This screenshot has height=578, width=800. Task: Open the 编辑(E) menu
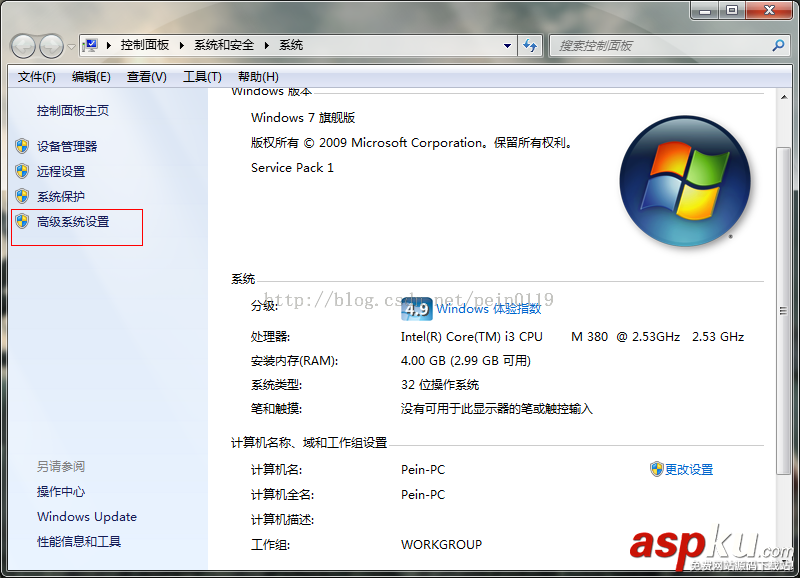click(91, 77)
